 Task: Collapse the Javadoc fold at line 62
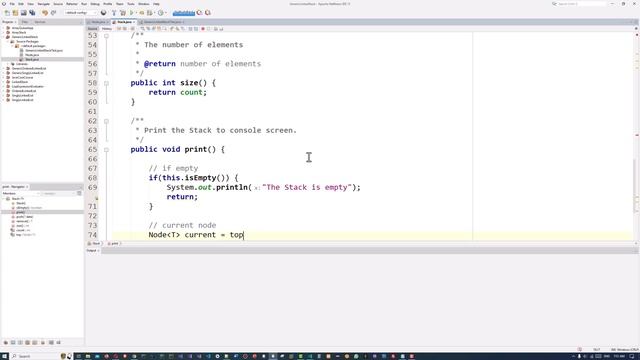point(107,121)
